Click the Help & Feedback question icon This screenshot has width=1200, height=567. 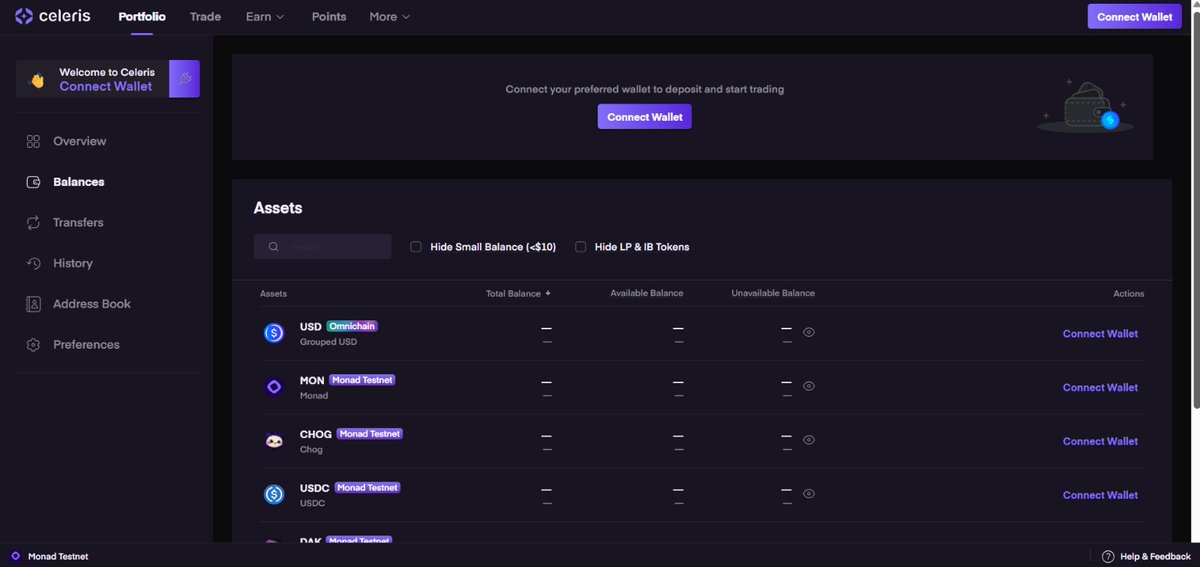point(1108,556)
